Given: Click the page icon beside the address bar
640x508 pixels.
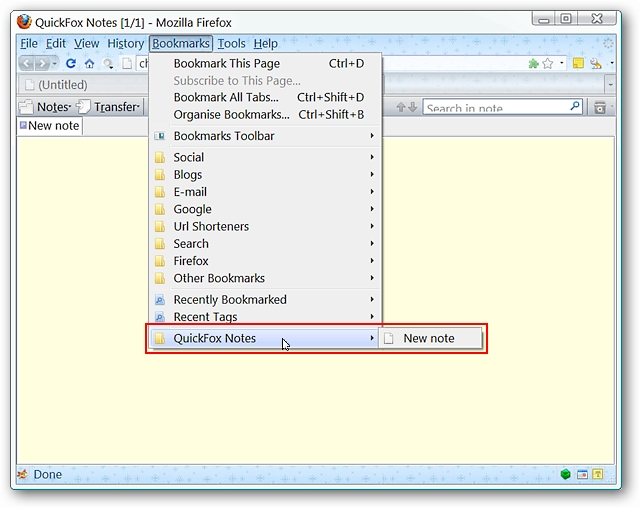Looking at the screenshot, I should pos(127,64).
